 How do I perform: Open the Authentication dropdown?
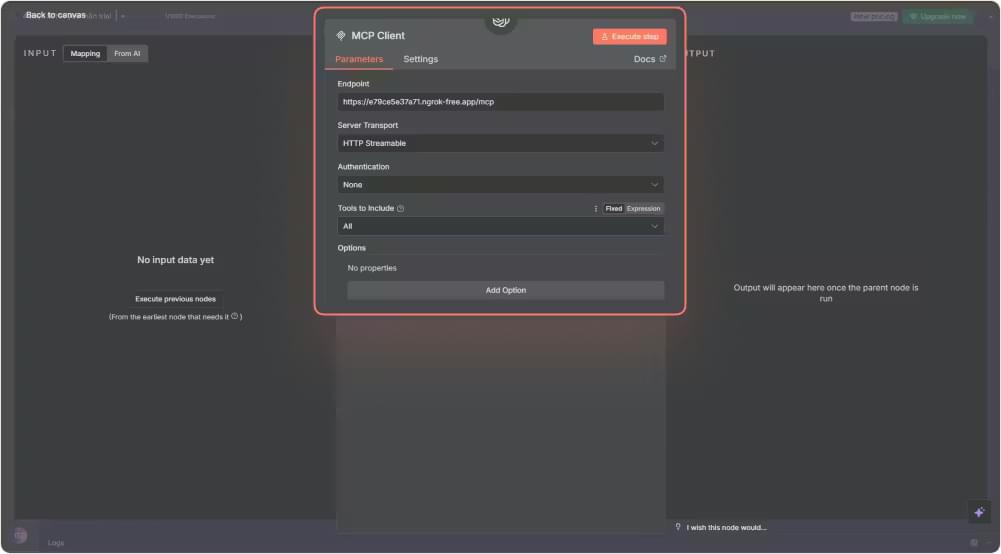[500, 185]
